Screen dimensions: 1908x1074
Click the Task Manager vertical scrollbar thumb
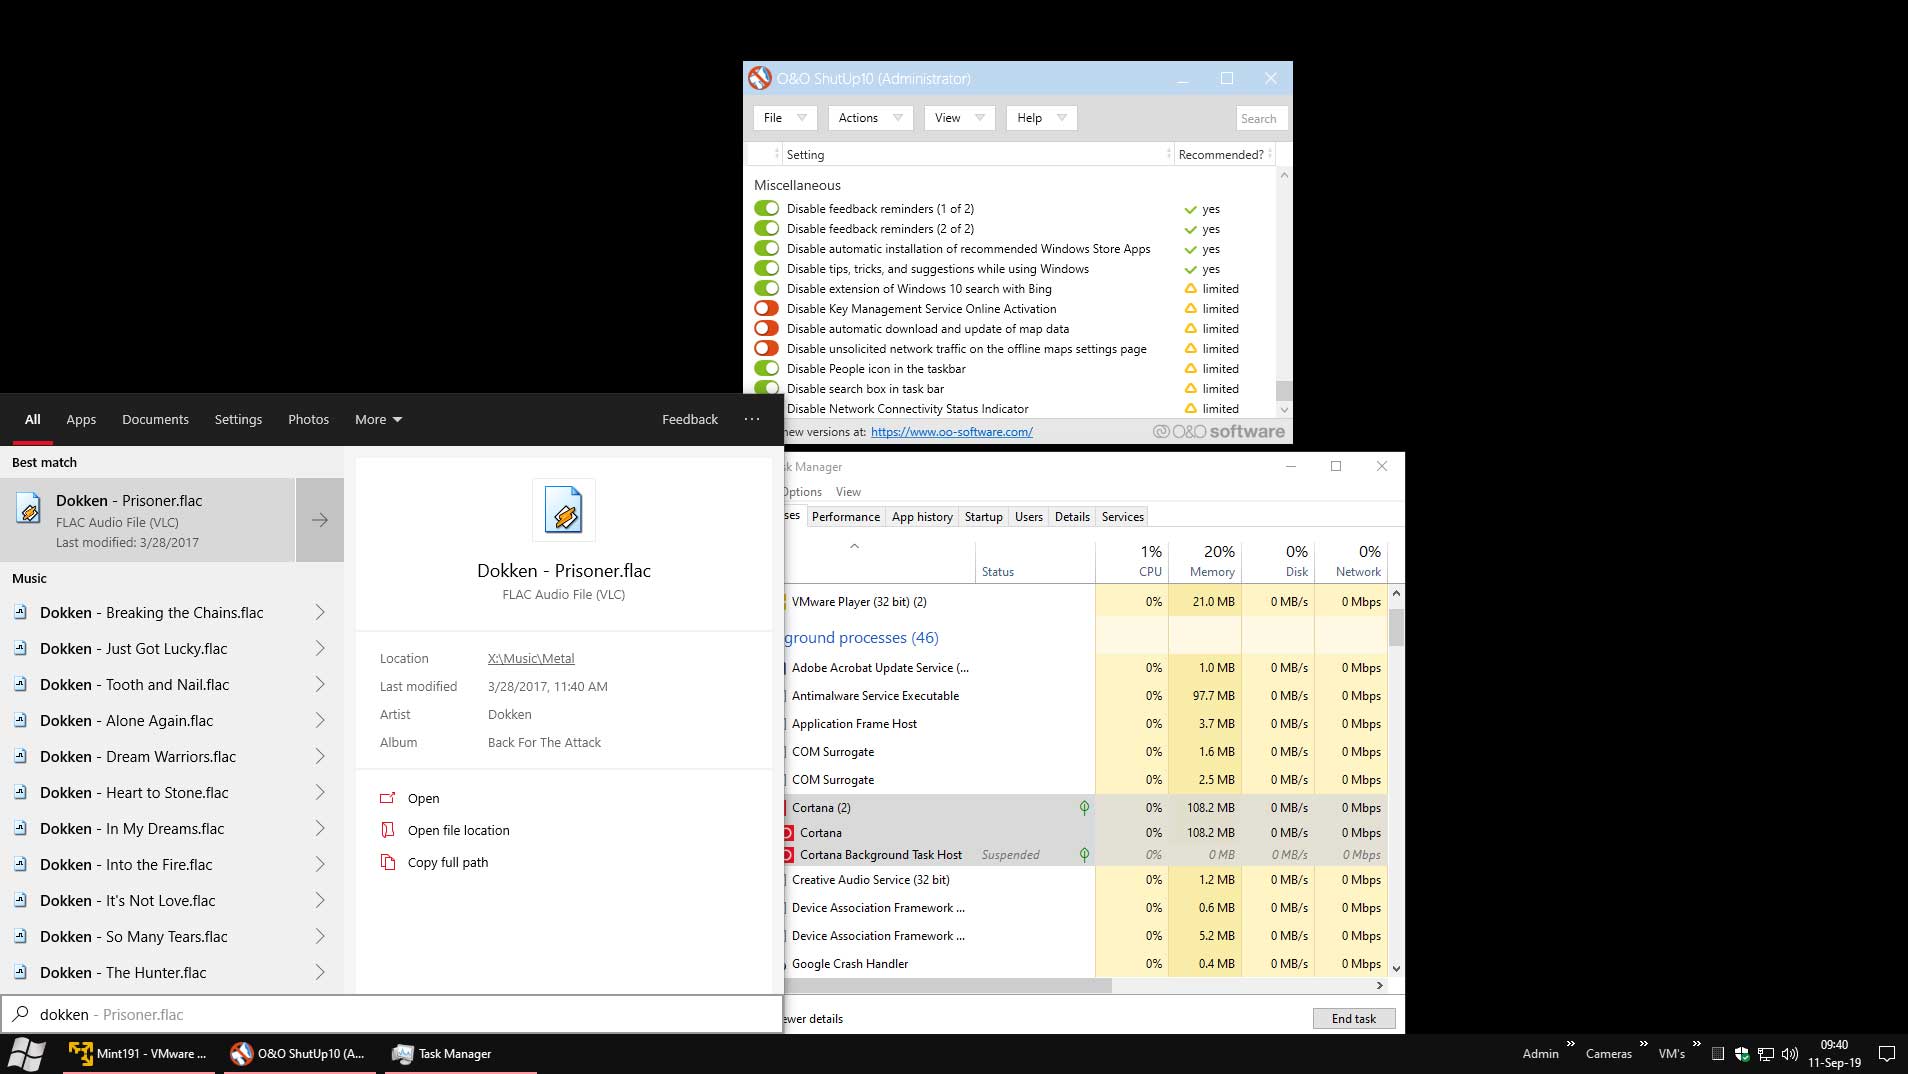click(1396, 627)
